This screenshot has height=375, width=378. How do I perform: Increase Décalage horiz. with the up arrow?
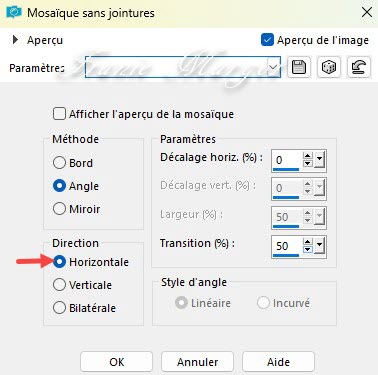tap(308, 156)
